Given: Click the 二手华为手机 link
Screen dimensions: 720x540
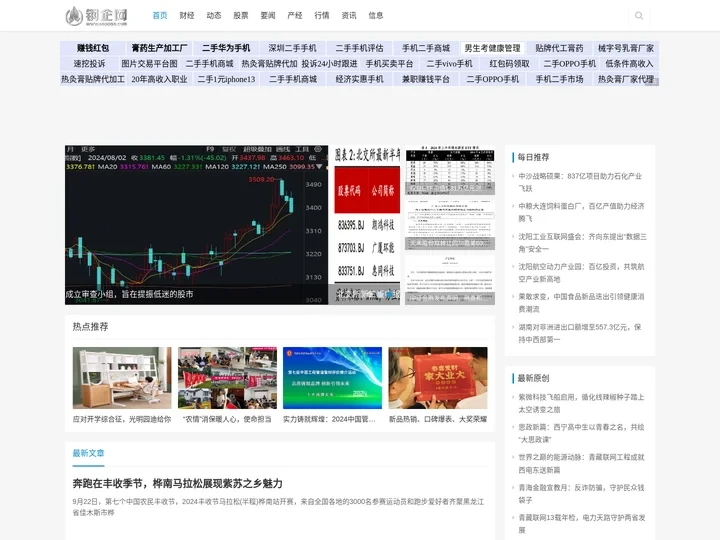Looking at the screenshot, I should click(226, 48).
